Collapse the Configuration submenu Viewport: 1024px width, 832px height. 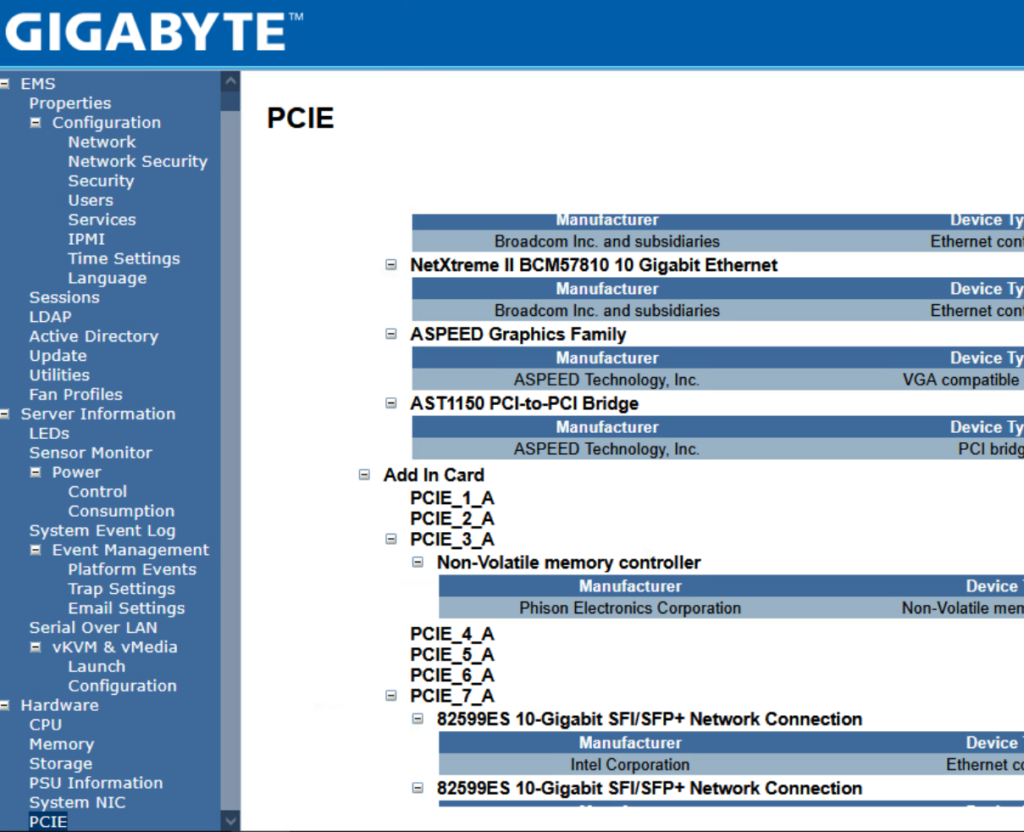[x=36, y=123]
